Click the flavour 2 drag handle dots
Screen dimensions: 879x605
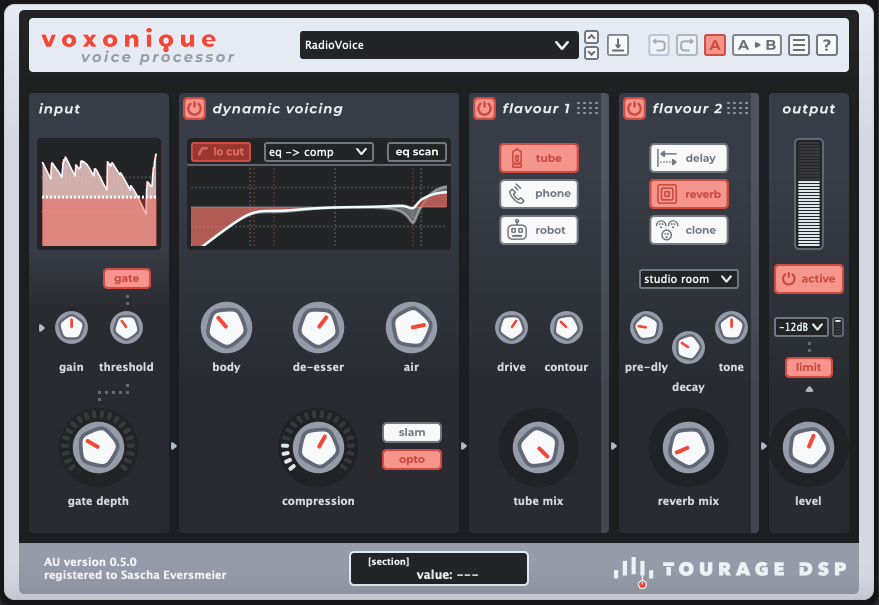pyautogui.click(x=738, y=108)
